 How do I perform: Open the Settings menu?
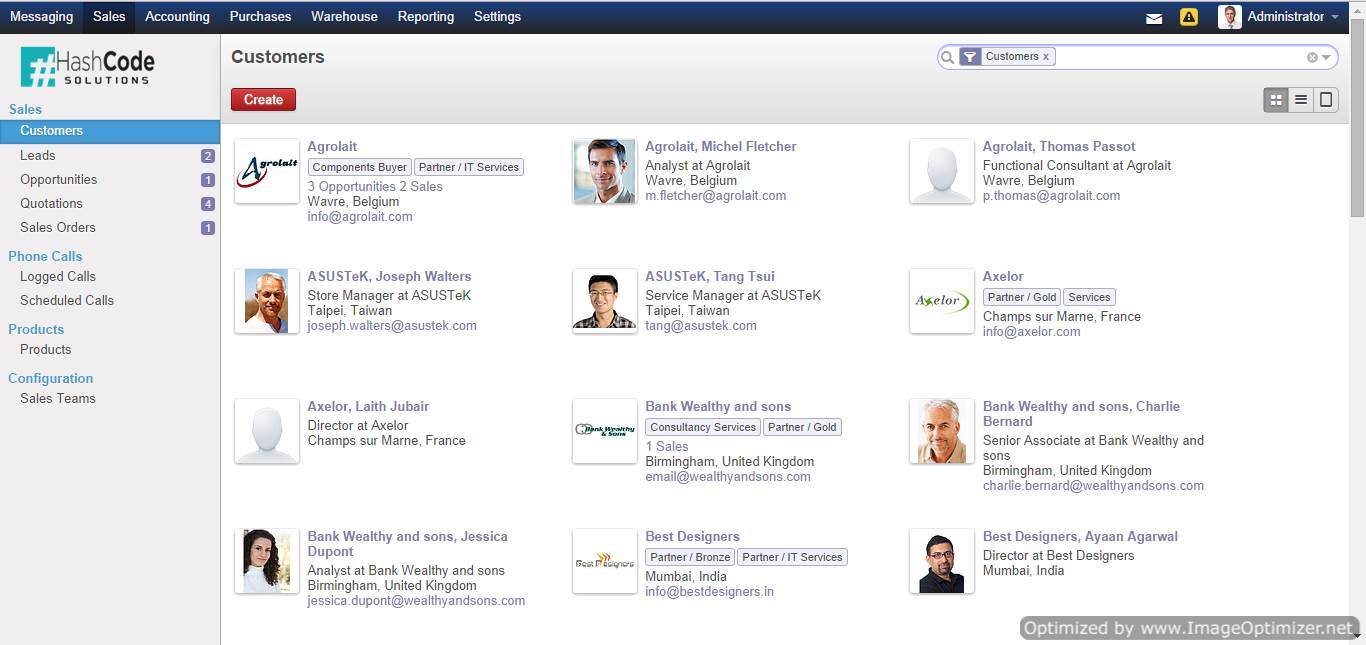pos(497,17)
